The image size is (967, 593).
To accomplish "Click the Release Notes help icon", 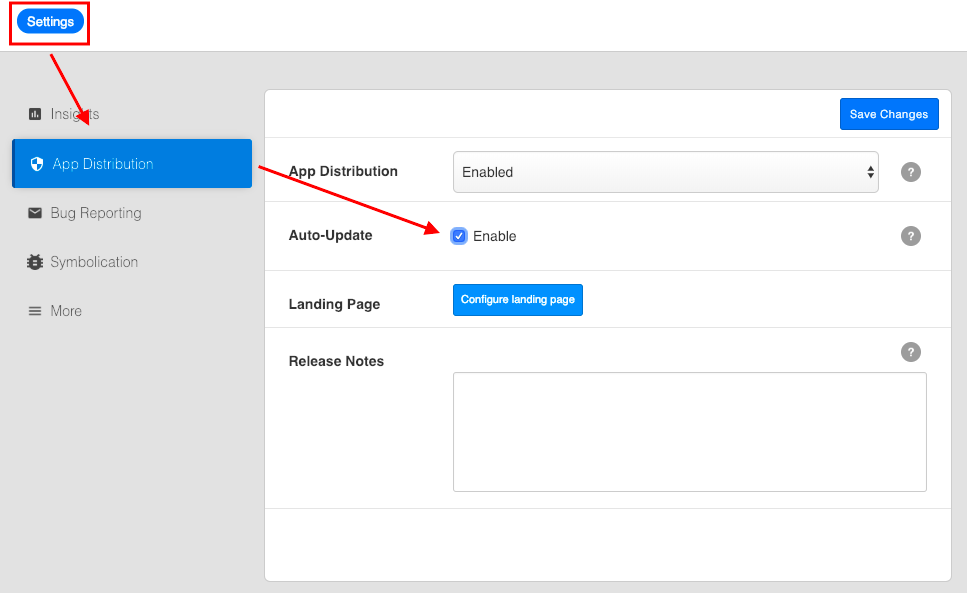I will pos(910,351).
